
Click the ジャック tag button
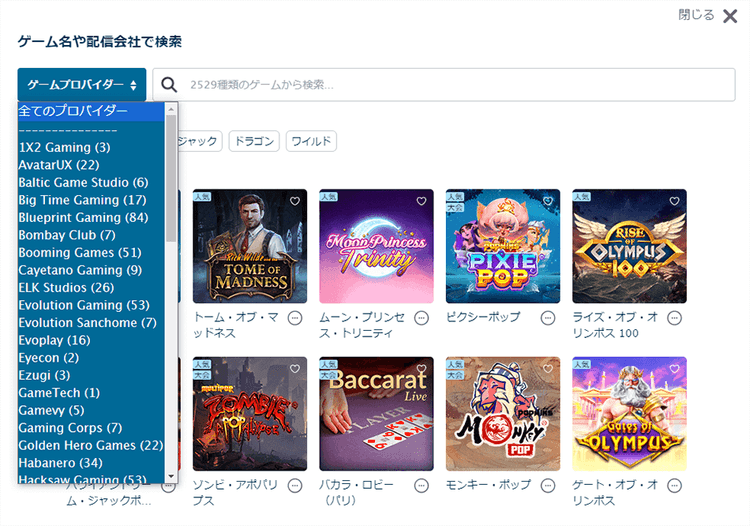point(199,141)
